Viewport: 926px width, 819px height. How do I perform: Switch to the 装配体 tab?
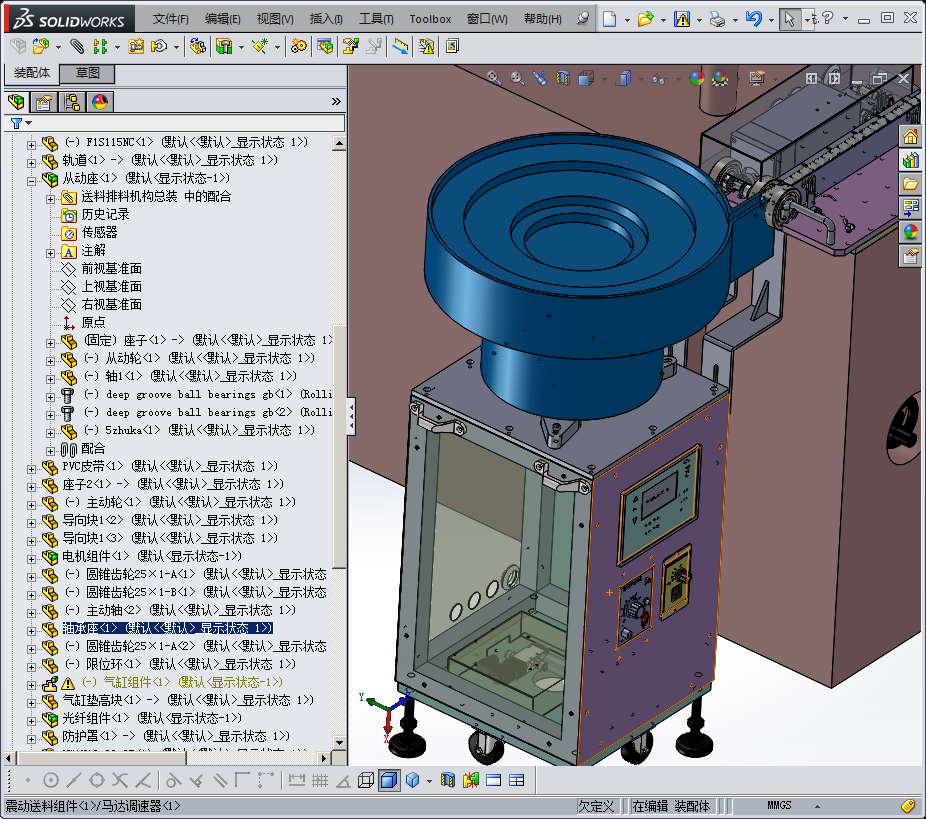point(32,73)
